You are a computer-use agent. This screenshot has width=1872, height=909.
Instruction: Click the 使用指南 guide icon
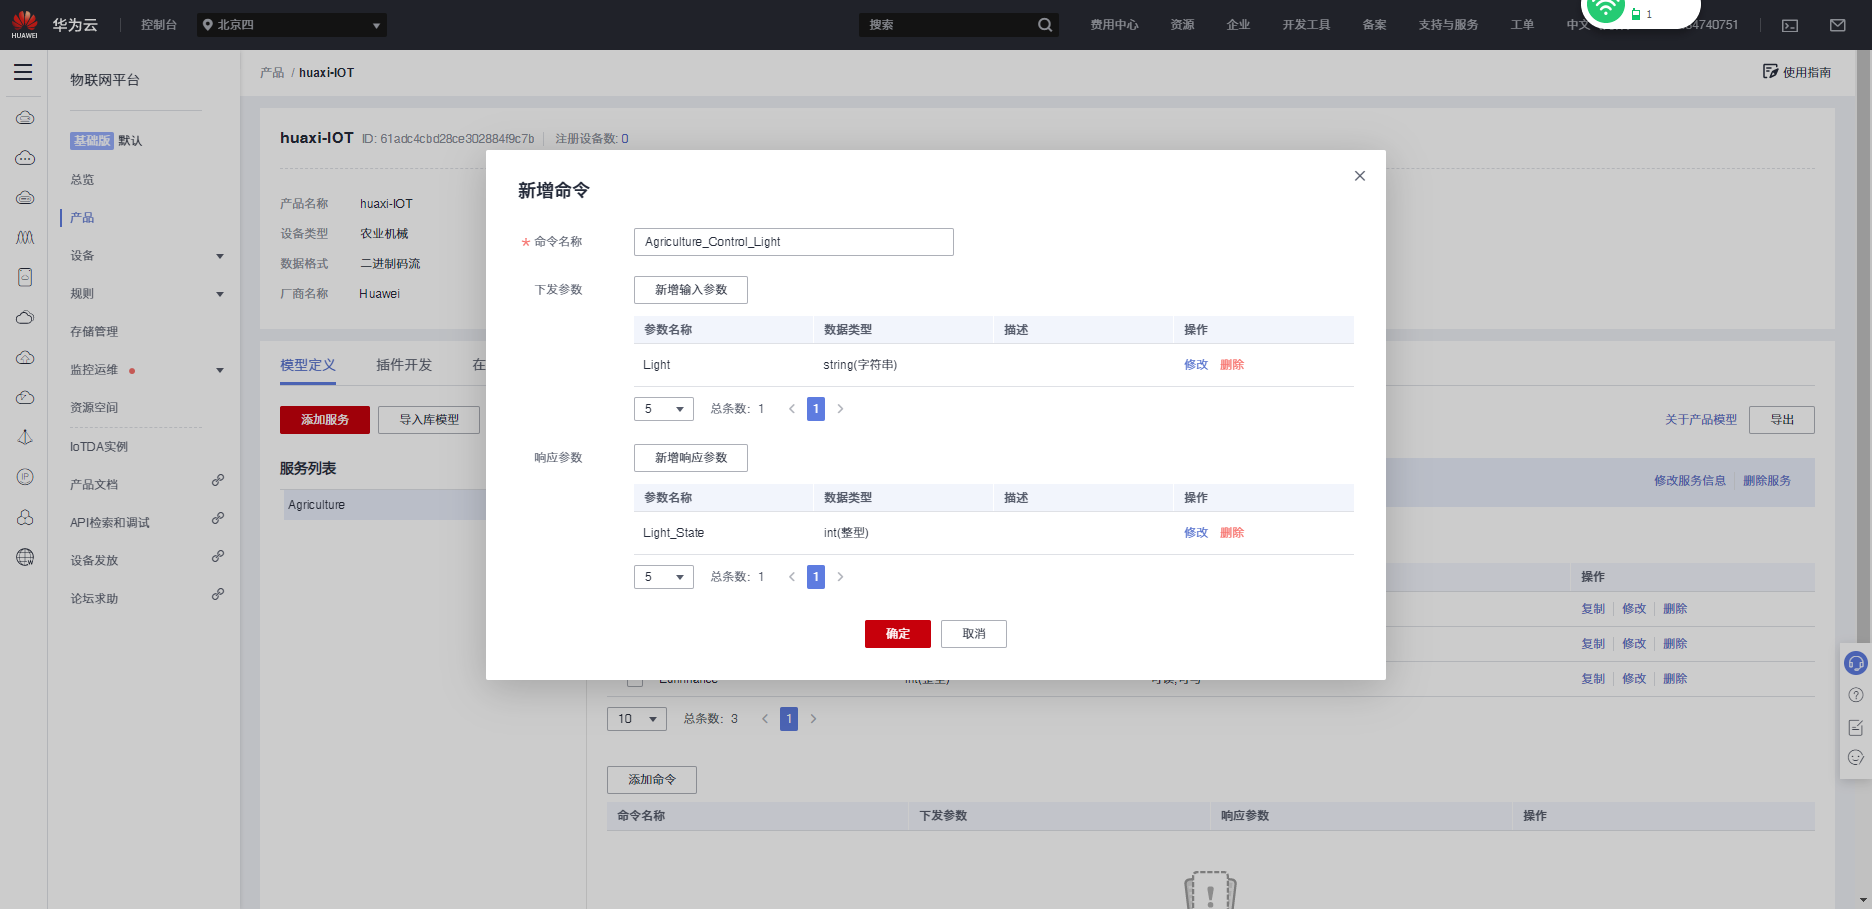point(1770,71)
